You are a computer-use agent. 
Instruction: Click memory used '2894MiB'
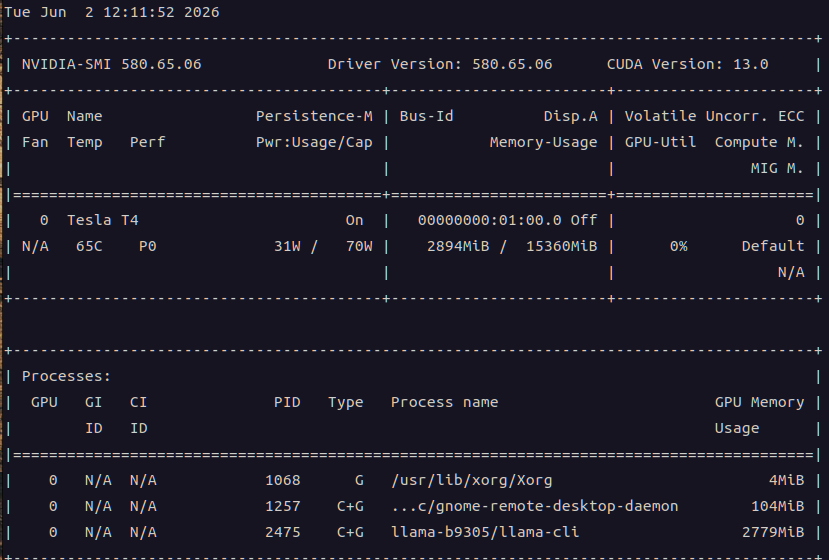[x=458, y=246]
